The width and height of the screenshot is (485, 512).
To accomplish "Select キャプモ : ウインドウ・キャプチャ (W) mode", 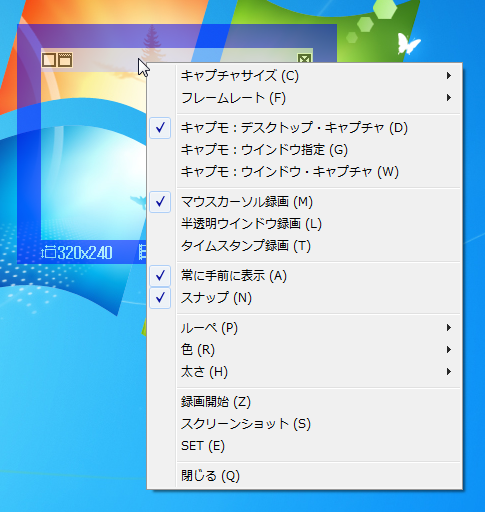I will point(304,172).
